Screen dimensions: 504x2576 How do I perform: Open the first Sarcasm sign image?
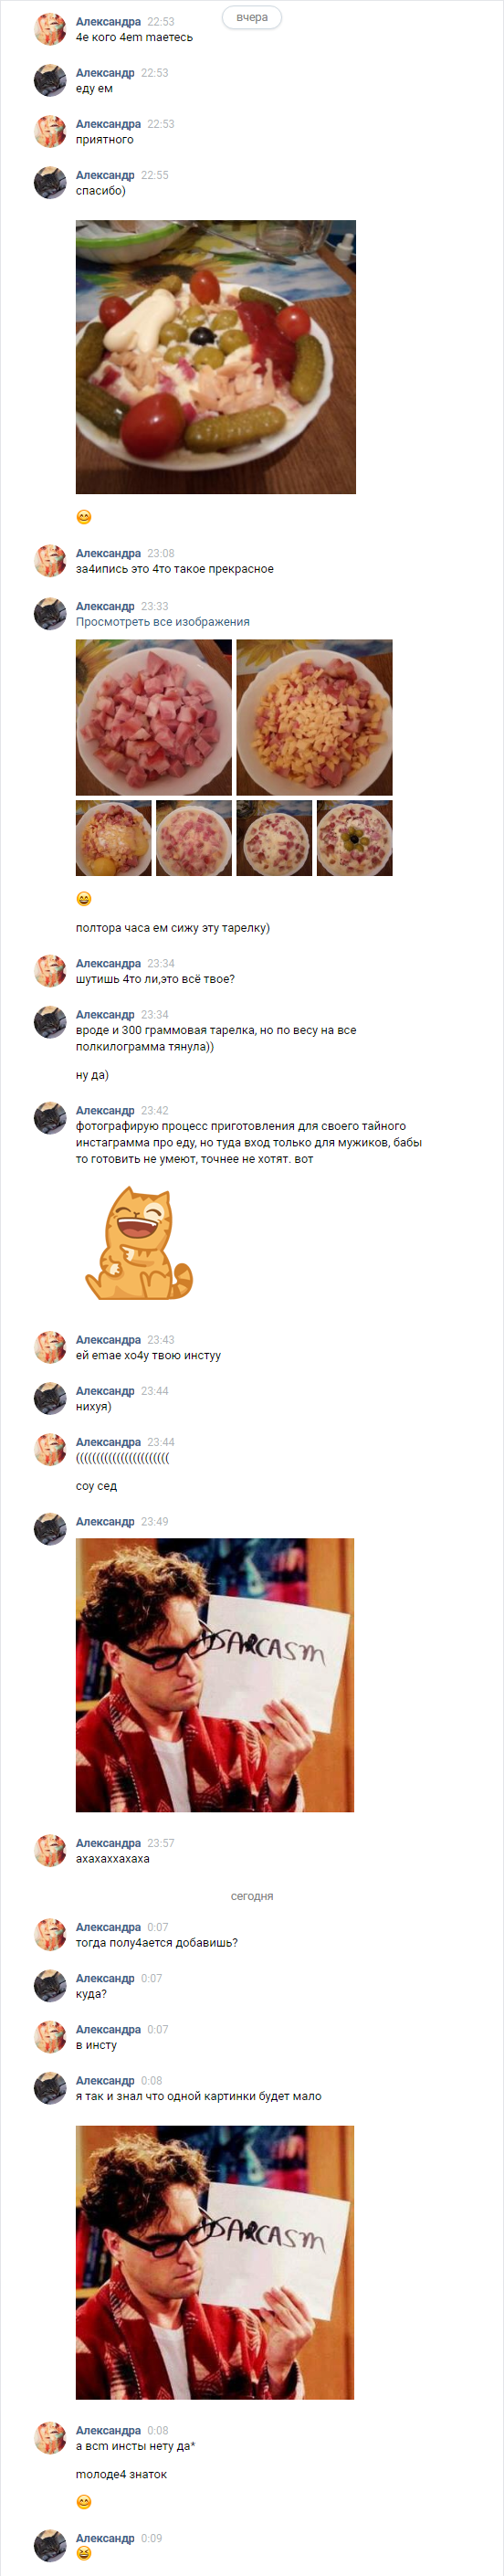point(215,1675)
